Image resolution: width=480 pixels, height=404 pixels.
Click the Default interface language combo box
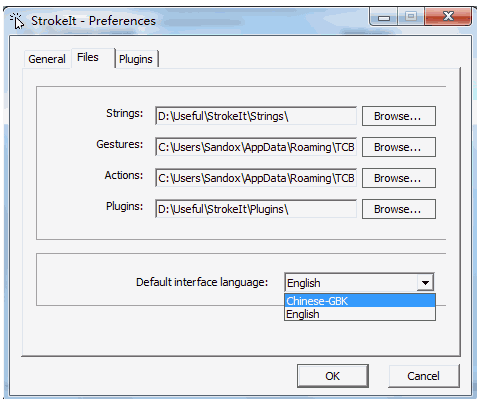click(359, 283)
